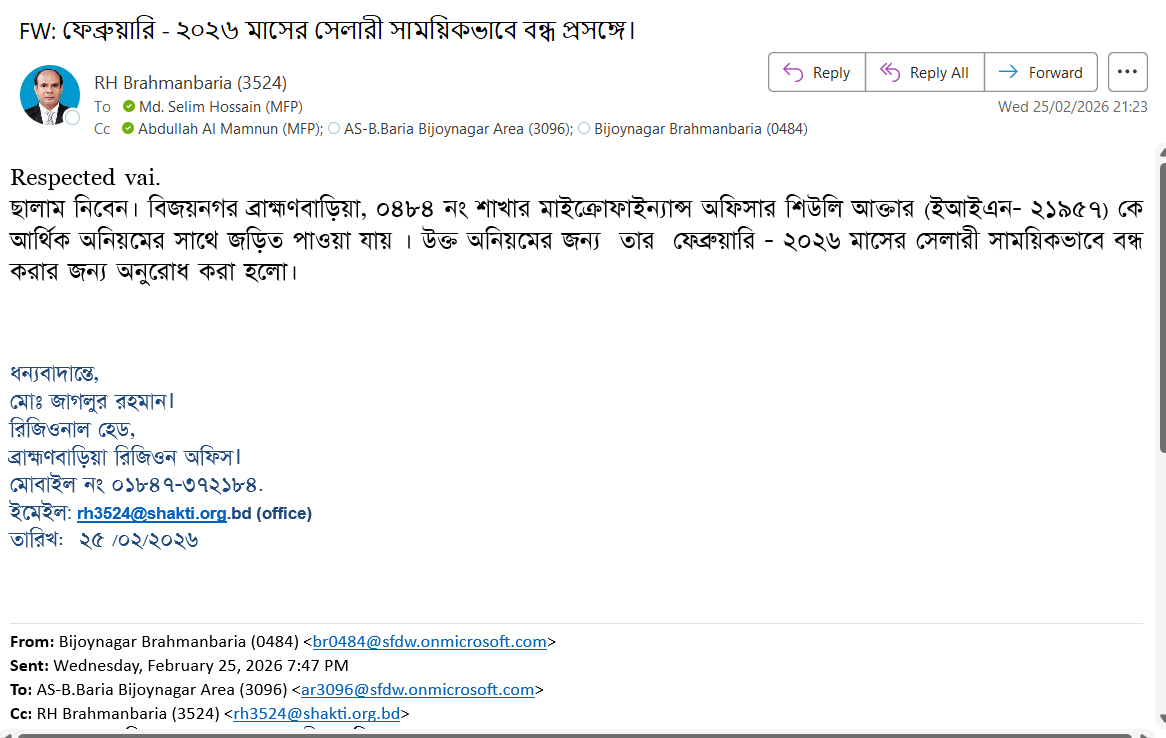Open the rh3524@shakti.org signature email link
Viewport: 1166px width, 738px height.
point(151,514)
